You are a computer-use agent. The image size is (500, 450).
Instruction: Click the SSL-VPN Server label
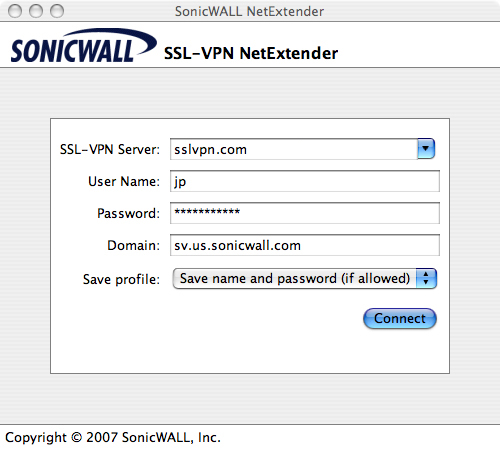click(x=110, y=149)
